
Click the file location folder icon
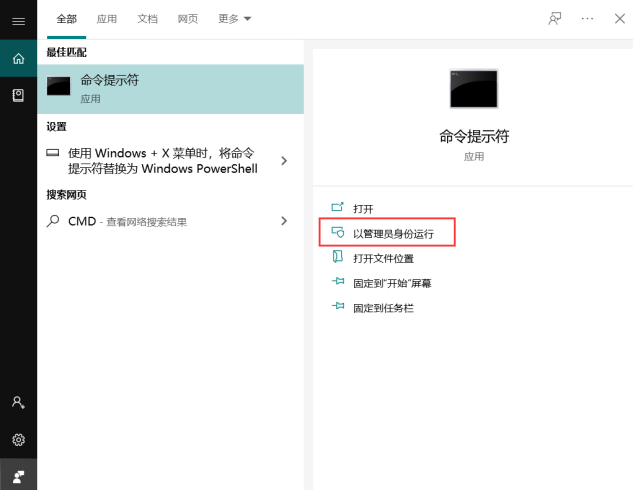(337, 256)
